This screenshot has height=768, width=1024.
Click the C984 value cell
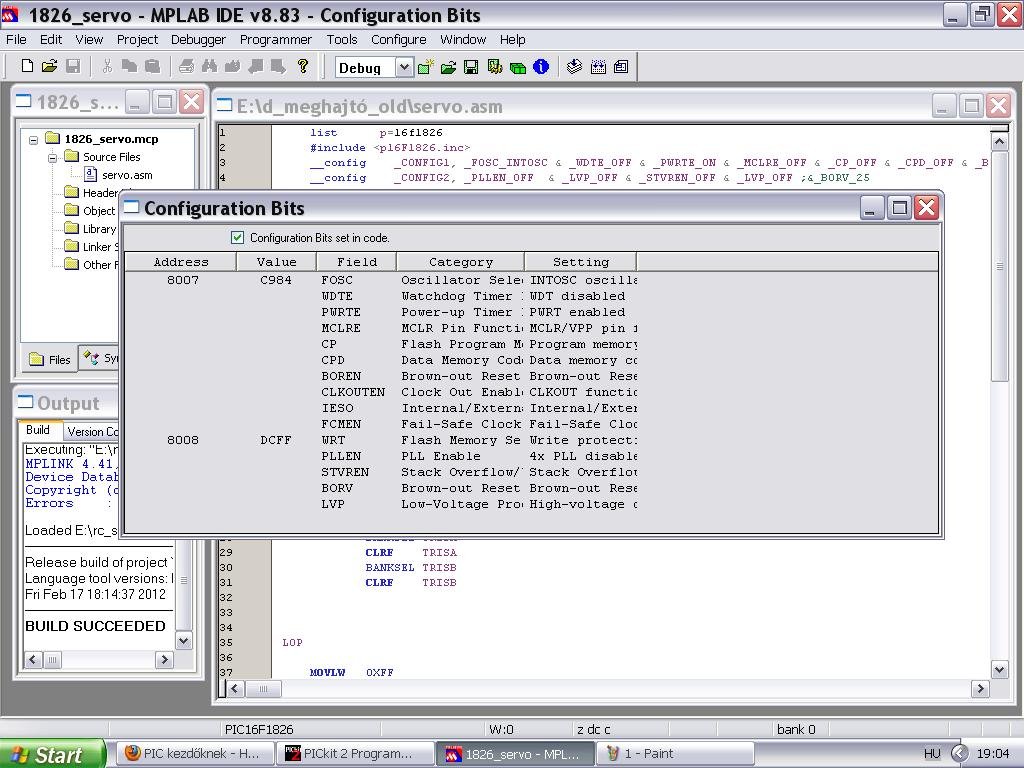click(276, 280)
